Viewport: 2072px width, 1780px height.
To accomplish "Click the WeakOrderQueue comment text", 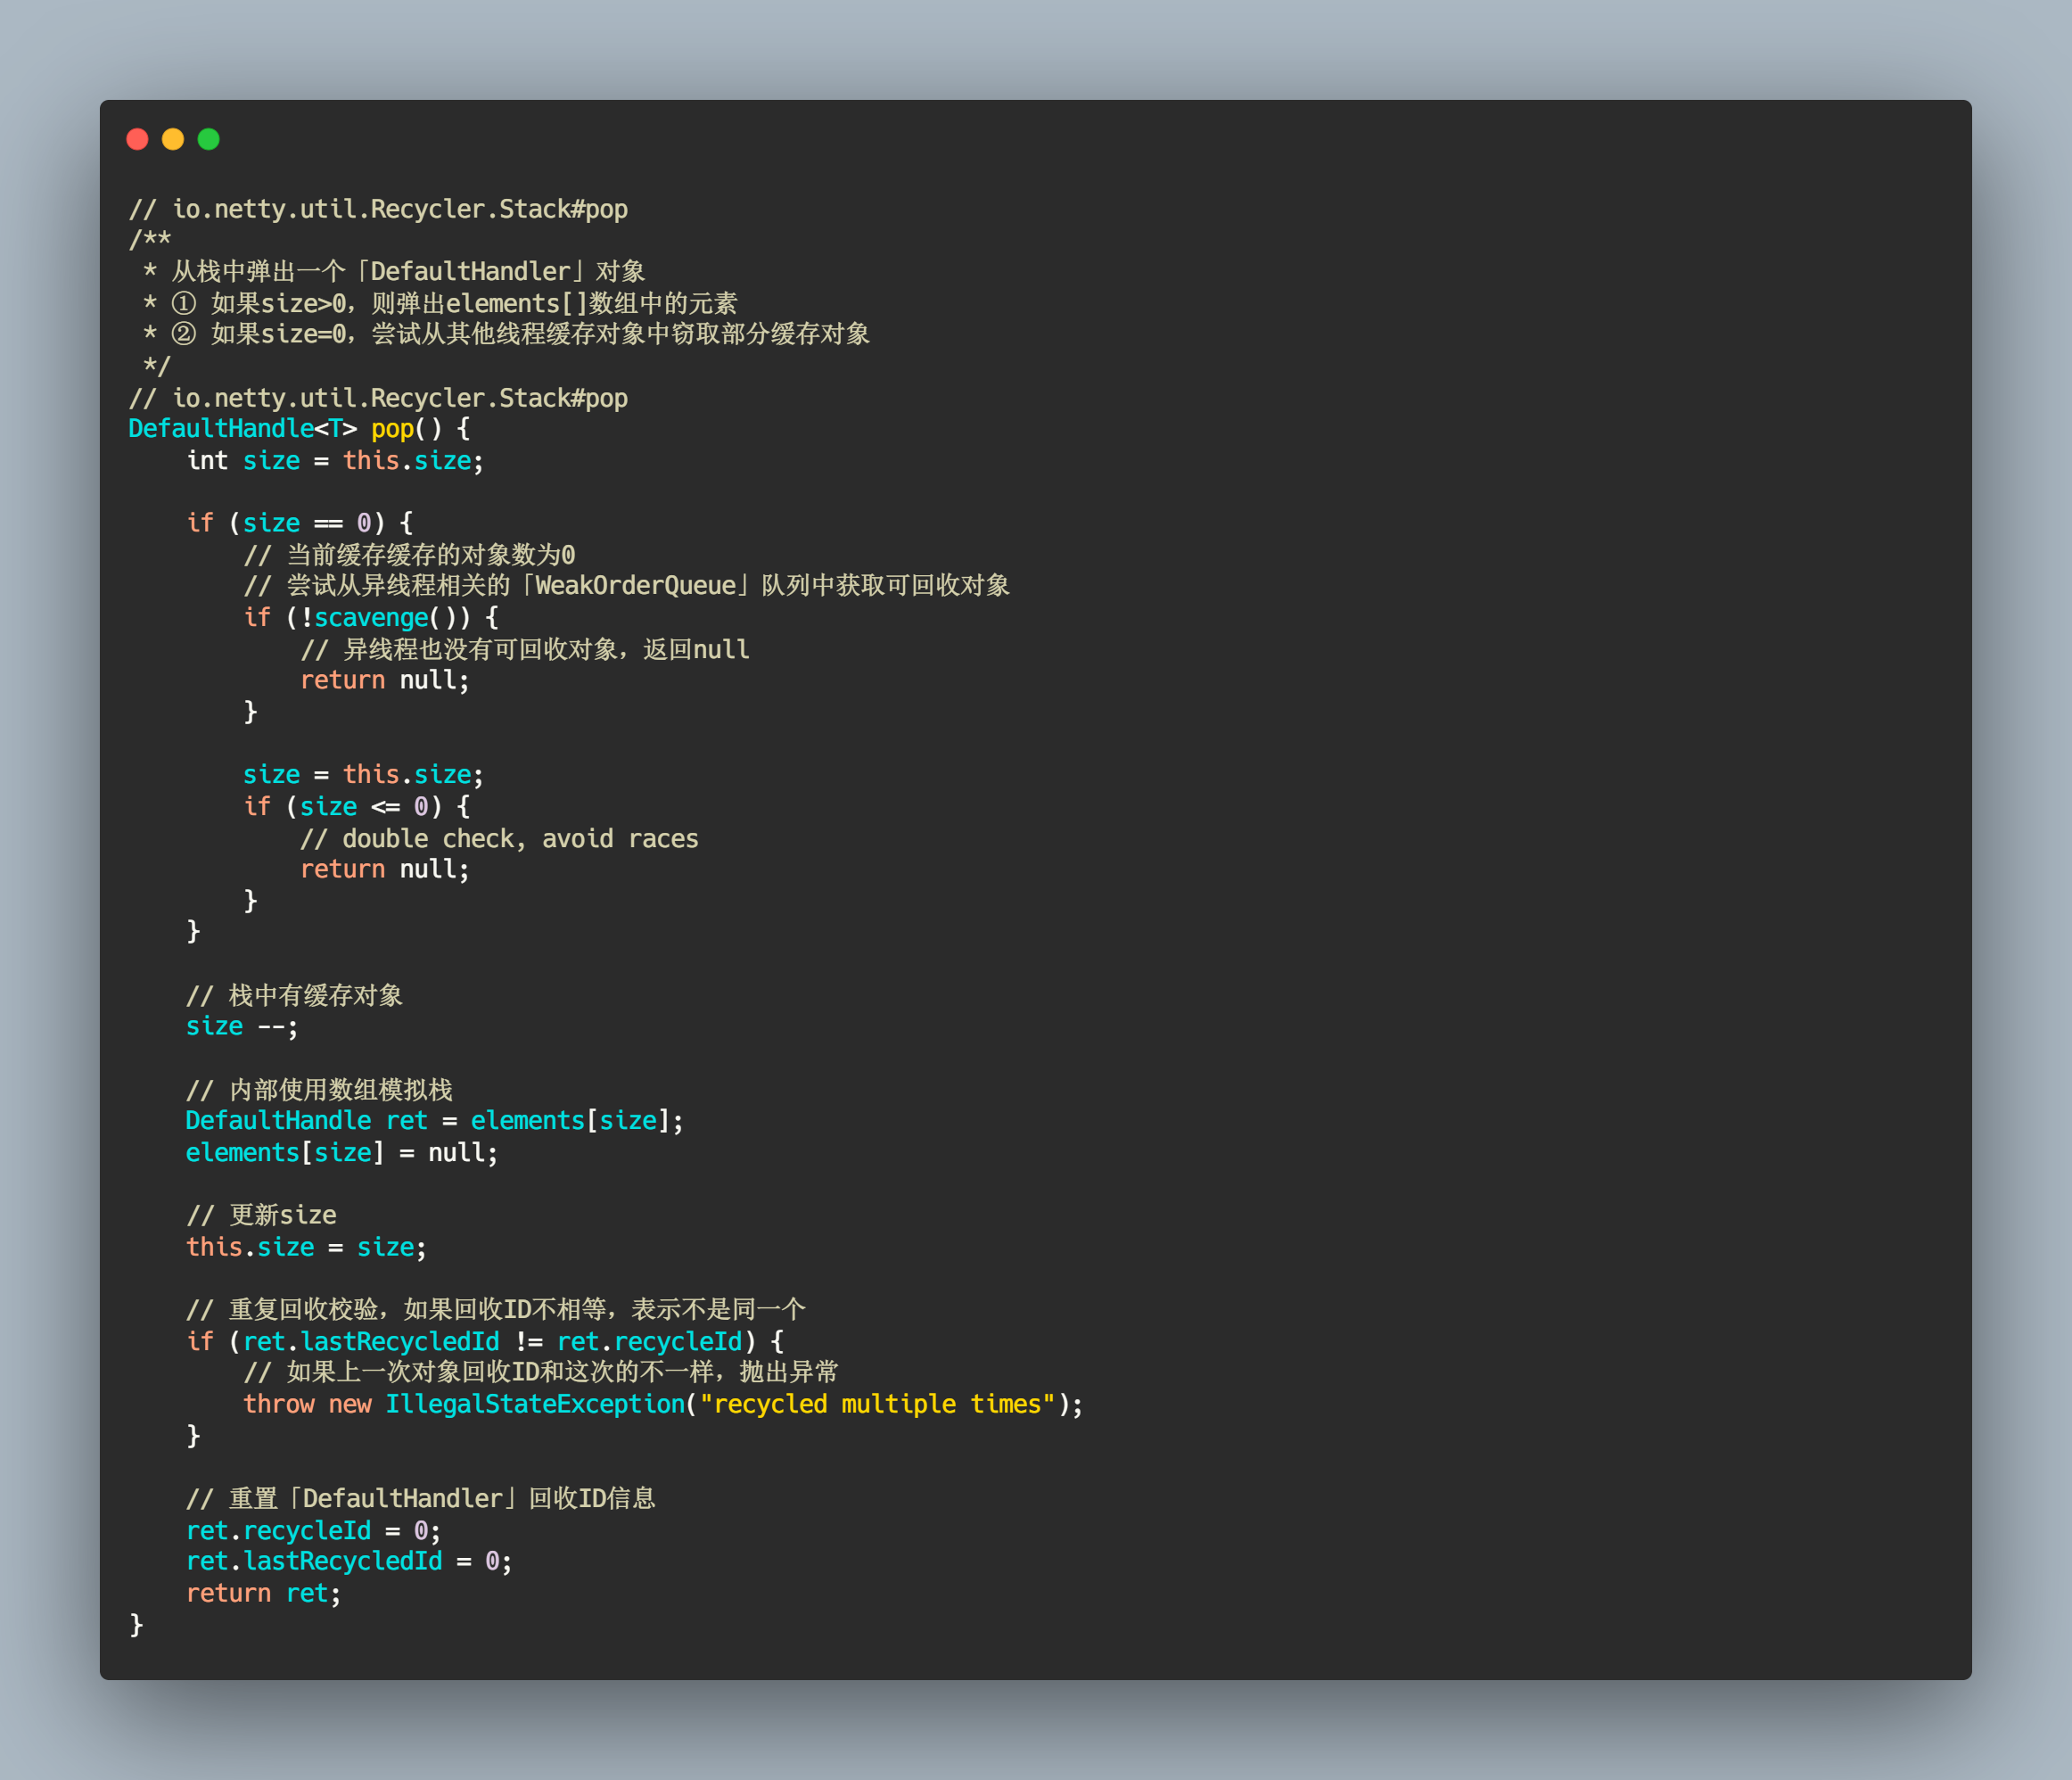I will pos(635,585).
